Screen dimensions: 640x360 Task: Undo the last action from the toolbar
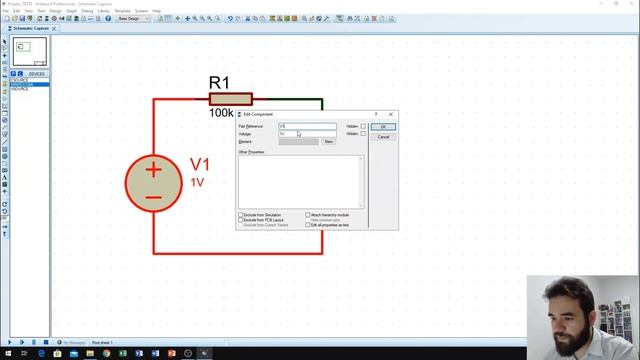point(230,19)
